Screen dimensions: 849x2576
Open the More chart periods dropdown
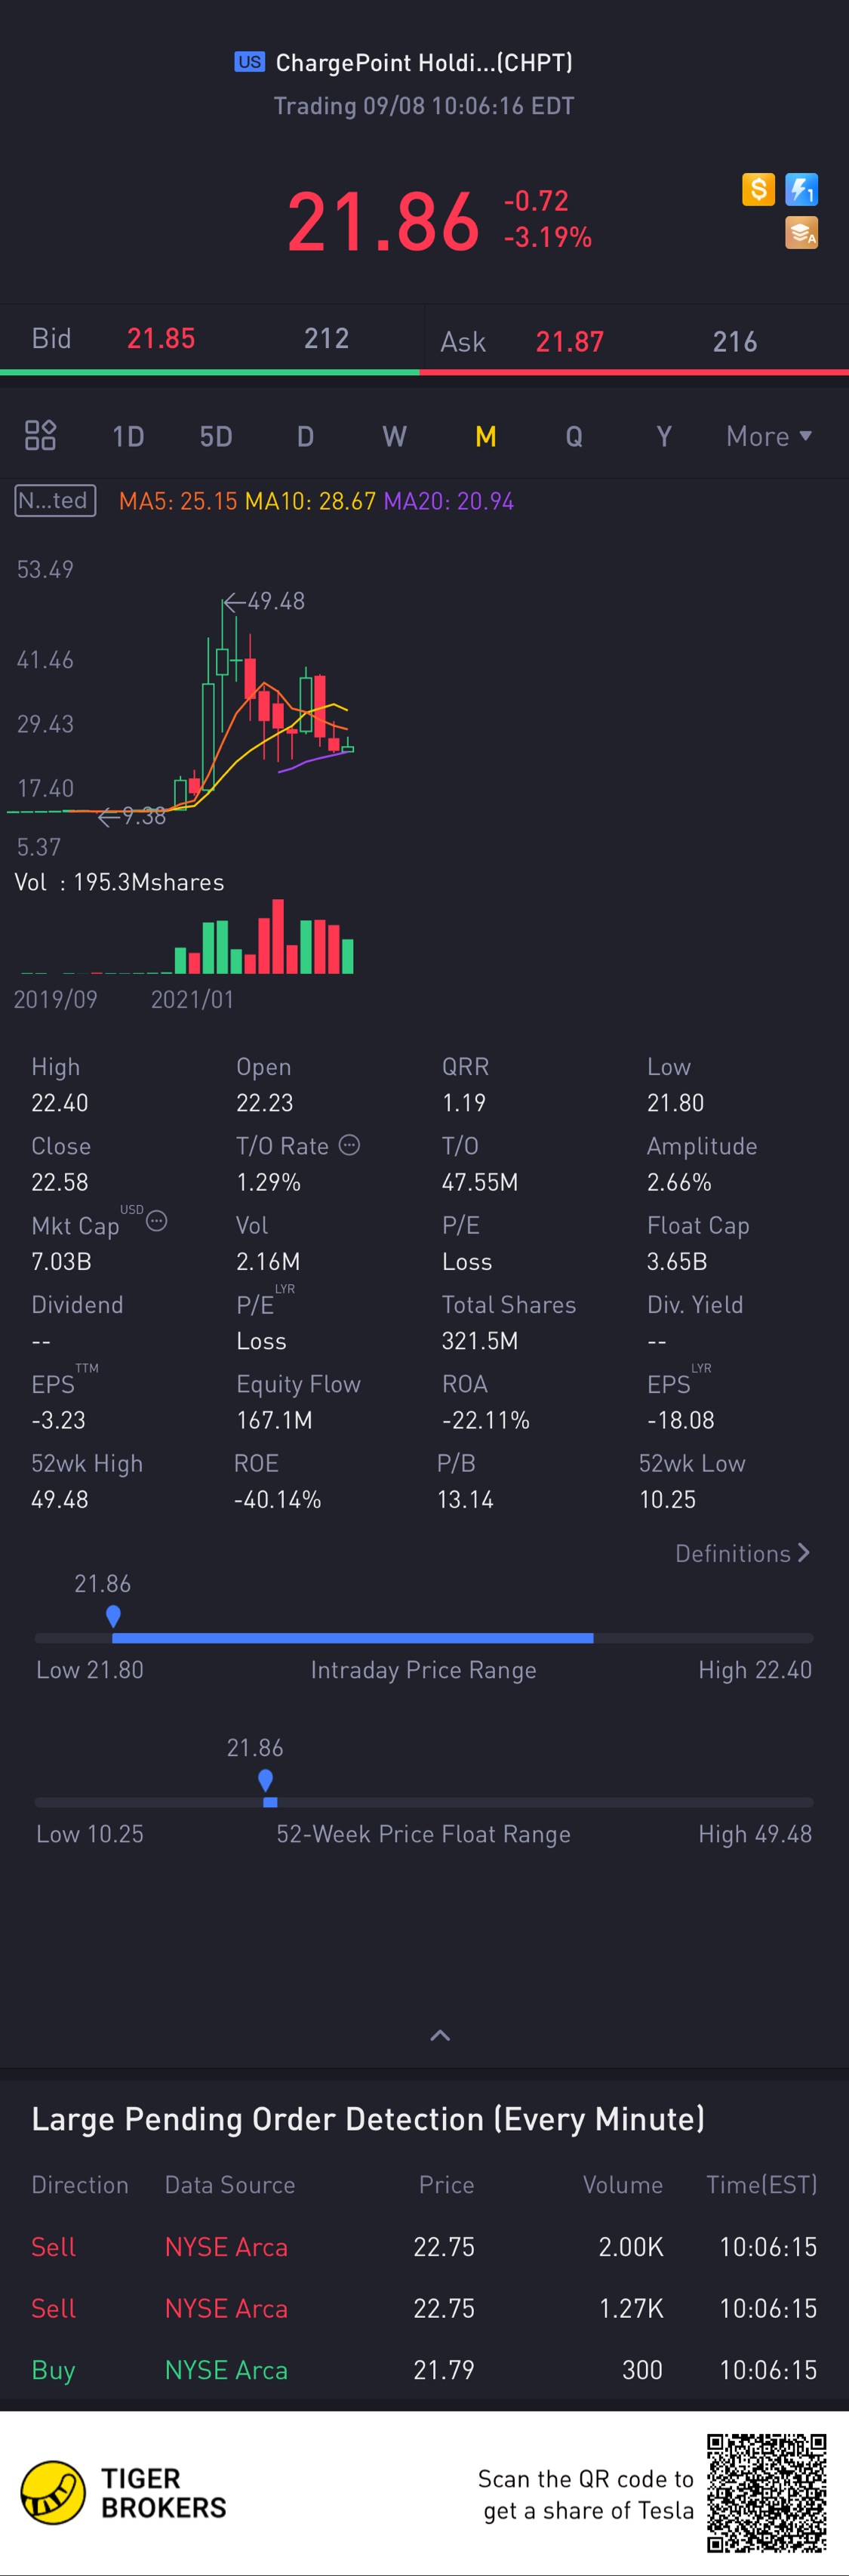coord(769,436)
